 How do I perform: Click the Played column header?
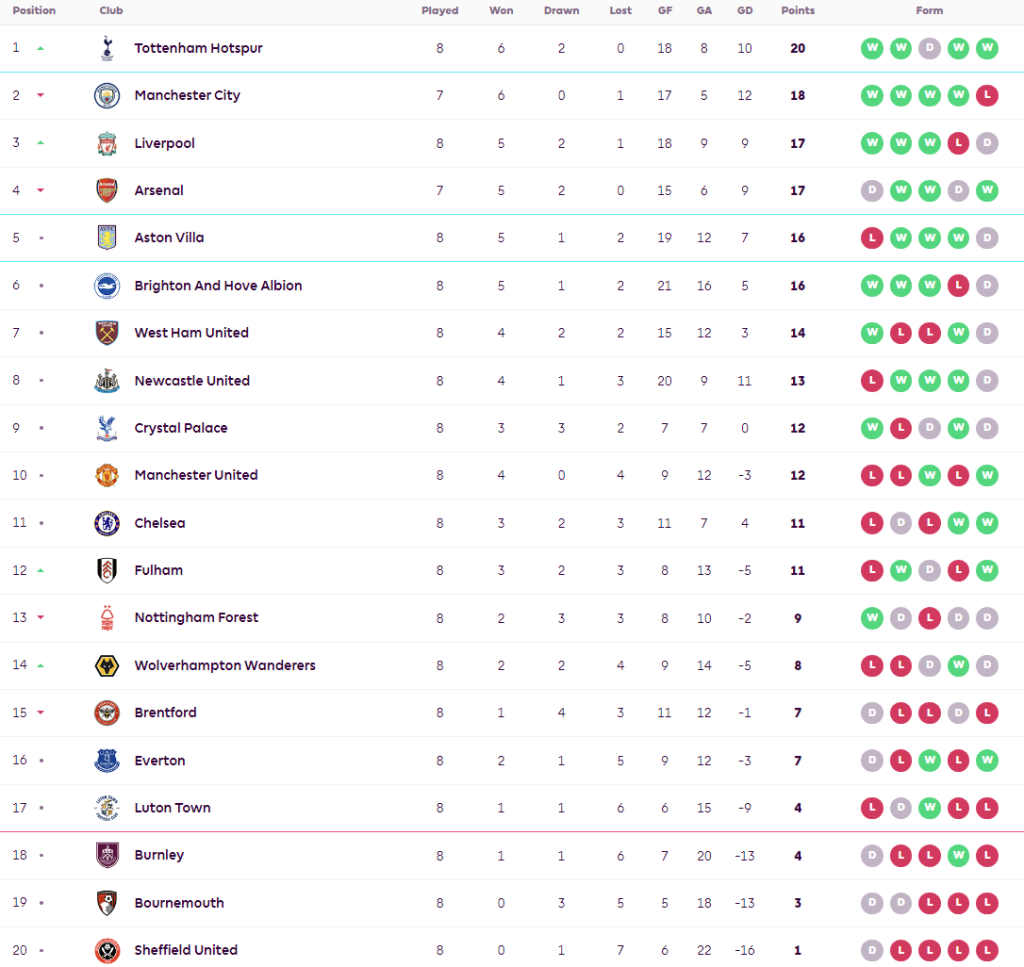click(440, 11)
